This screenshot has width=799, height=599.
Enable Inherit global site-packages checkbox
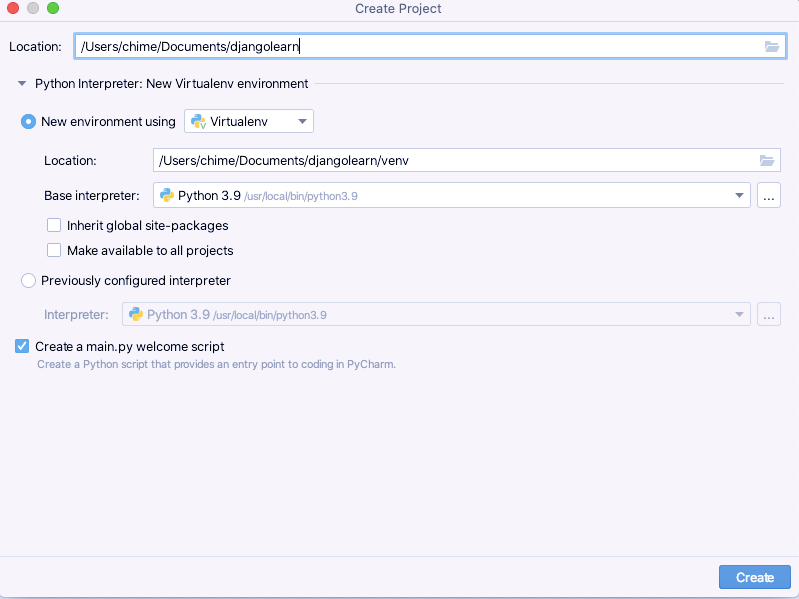(54, 225)
